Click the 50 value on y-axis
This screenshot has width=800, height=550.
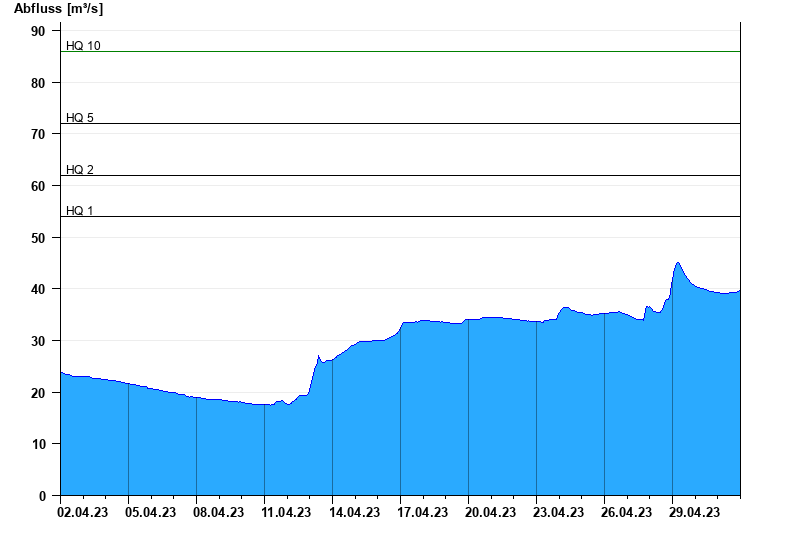point(38,238)
